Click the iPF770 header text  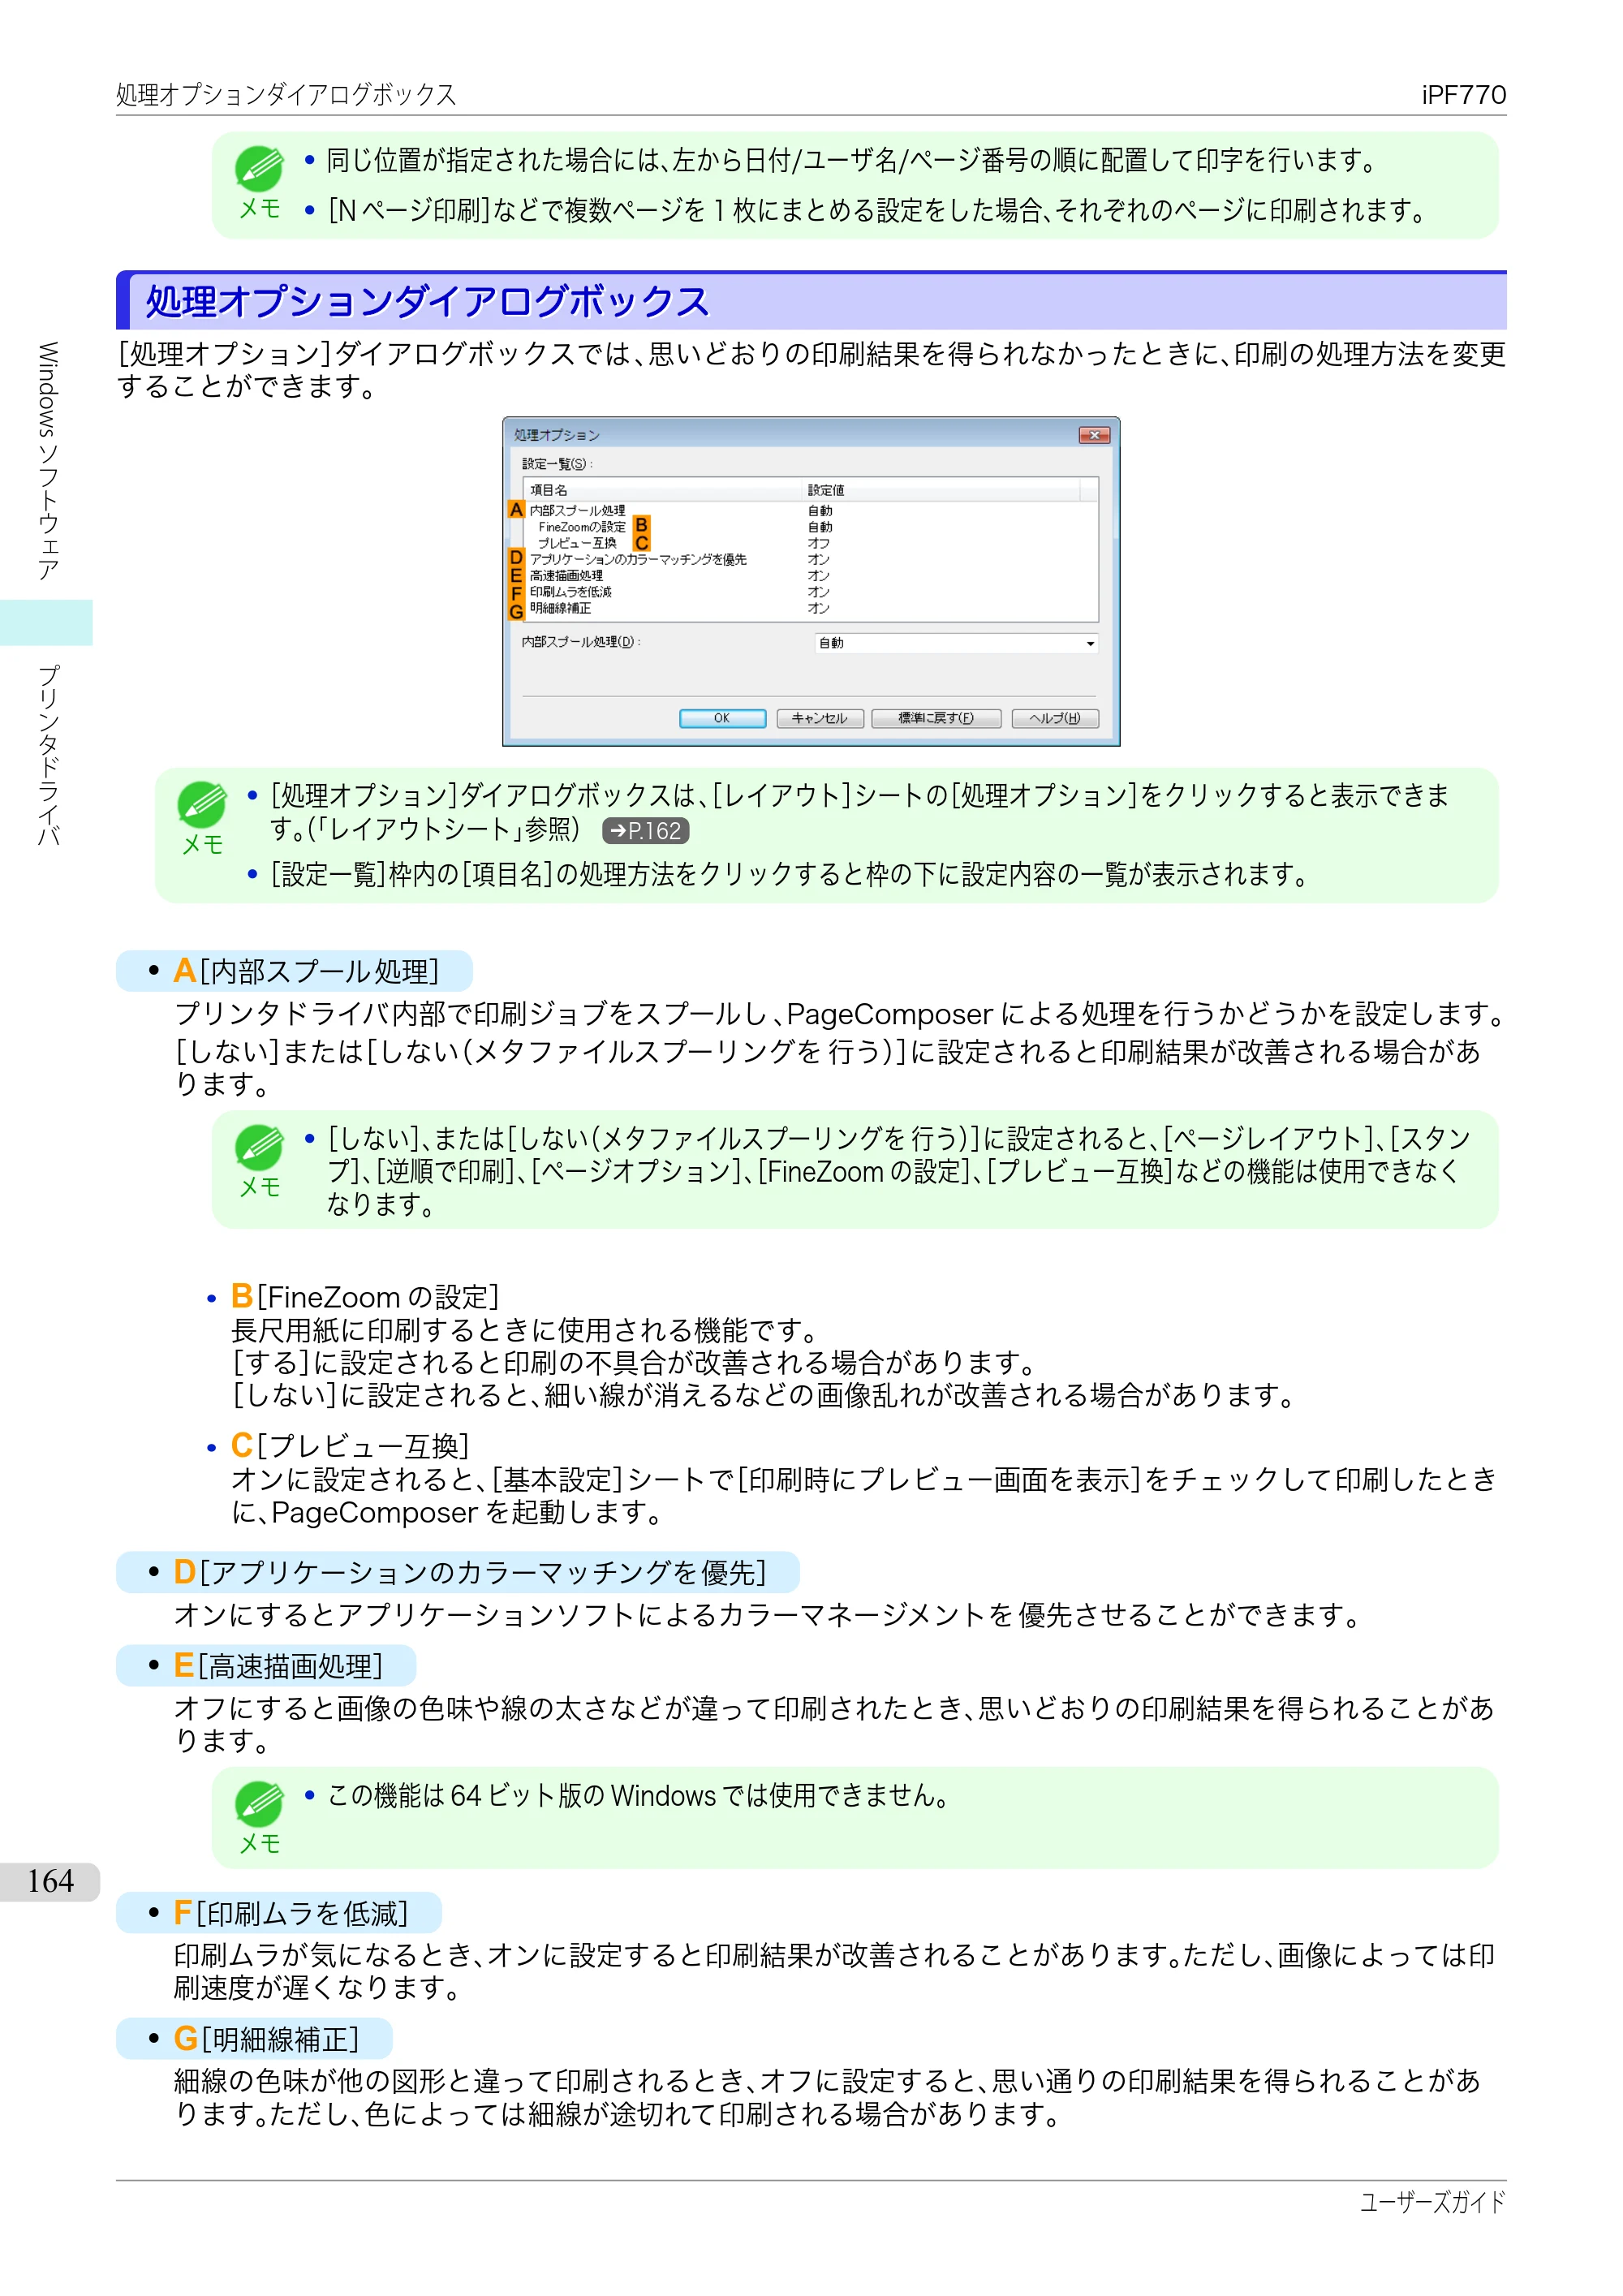1463,95
